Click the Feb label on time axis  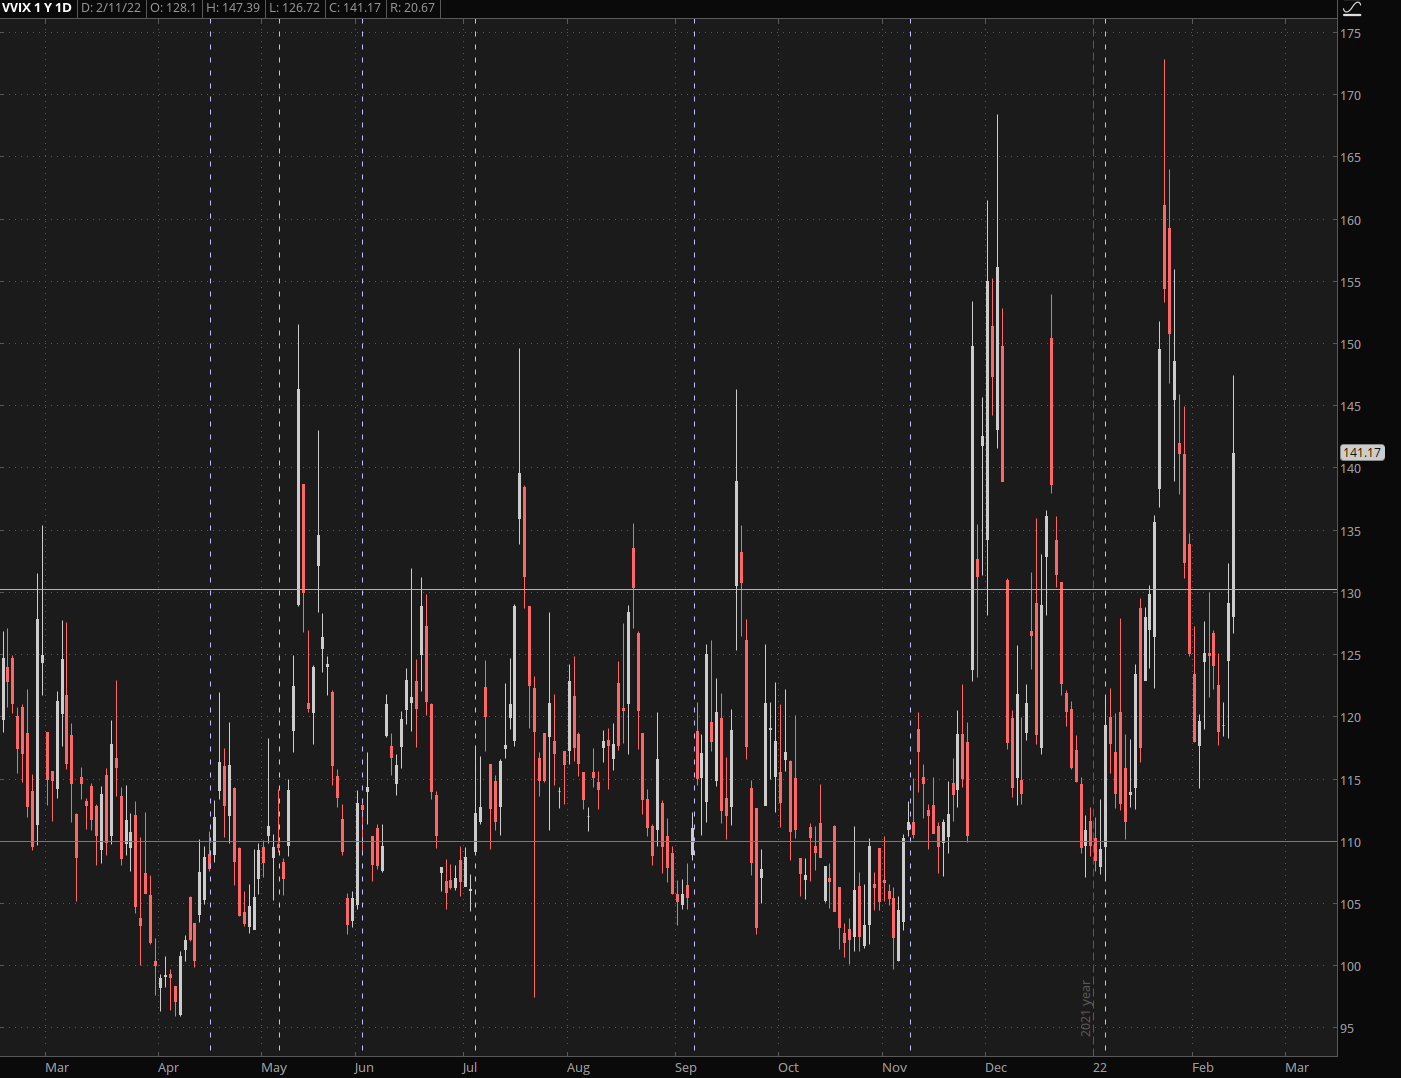click(1203, 1068)
